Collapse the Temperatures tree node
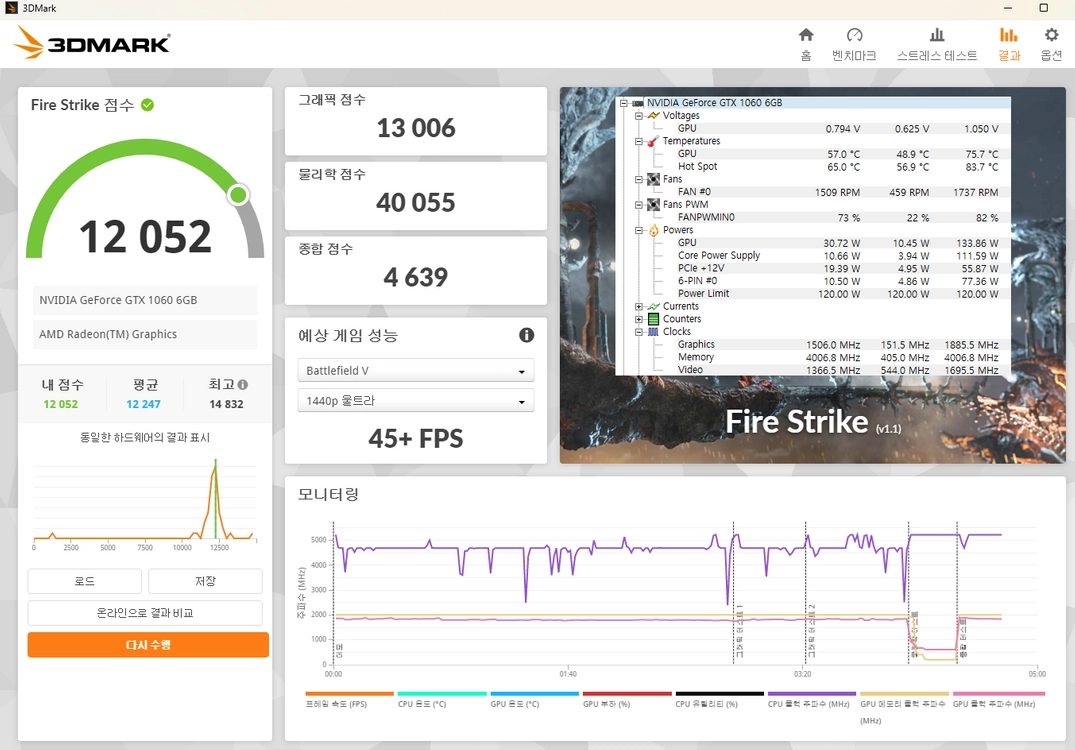This screenshot has width=1075, height=750. [x=638, y=141]
